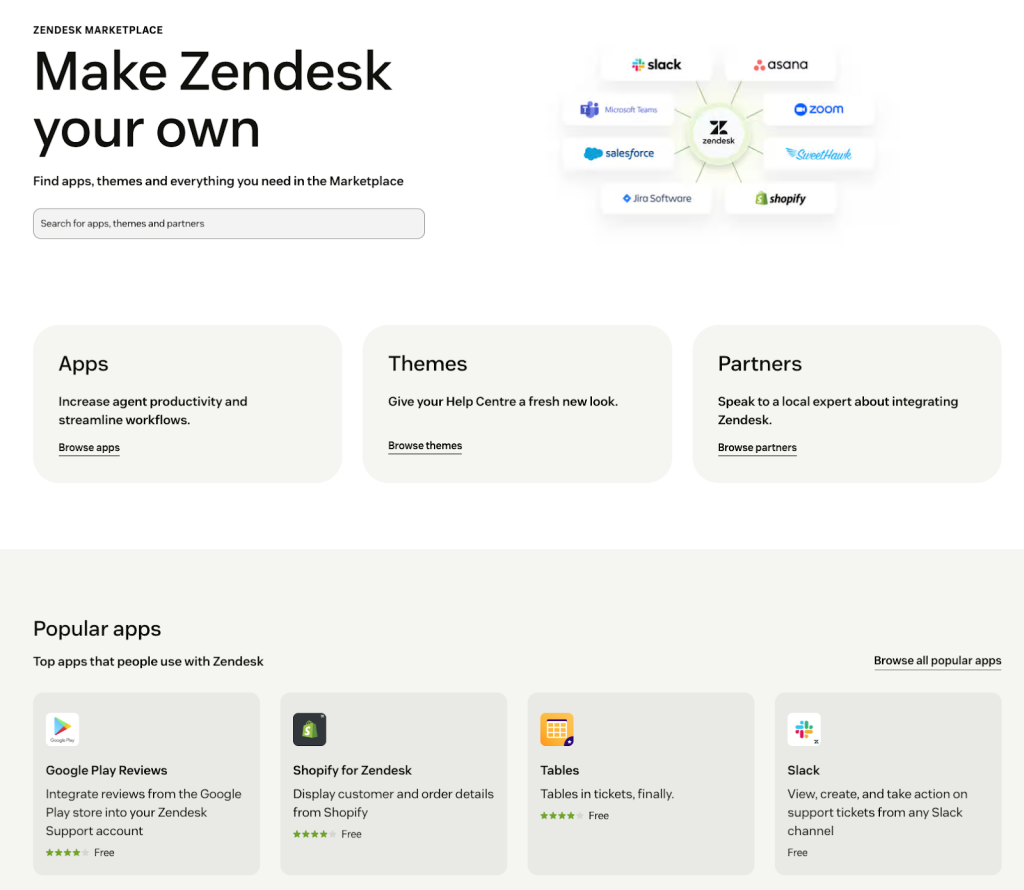
Task: Select the Jira Software integration icon
Action: (x=657, y=198)
